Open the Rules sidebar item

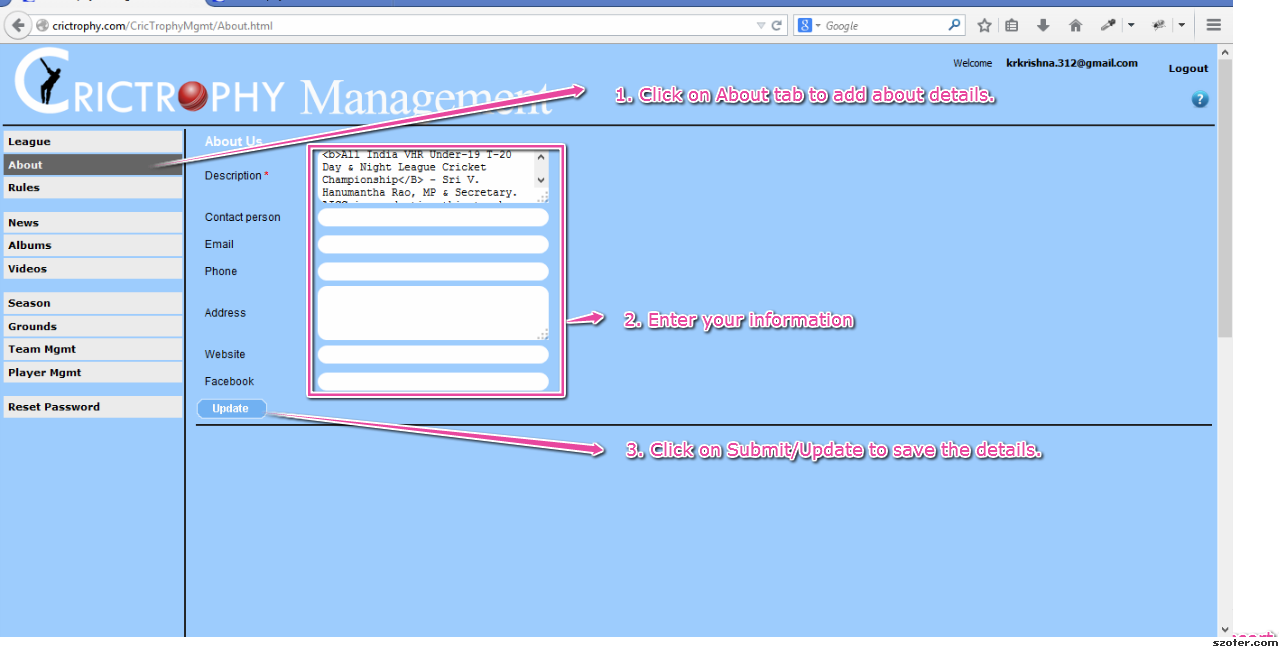coord(93,188)
